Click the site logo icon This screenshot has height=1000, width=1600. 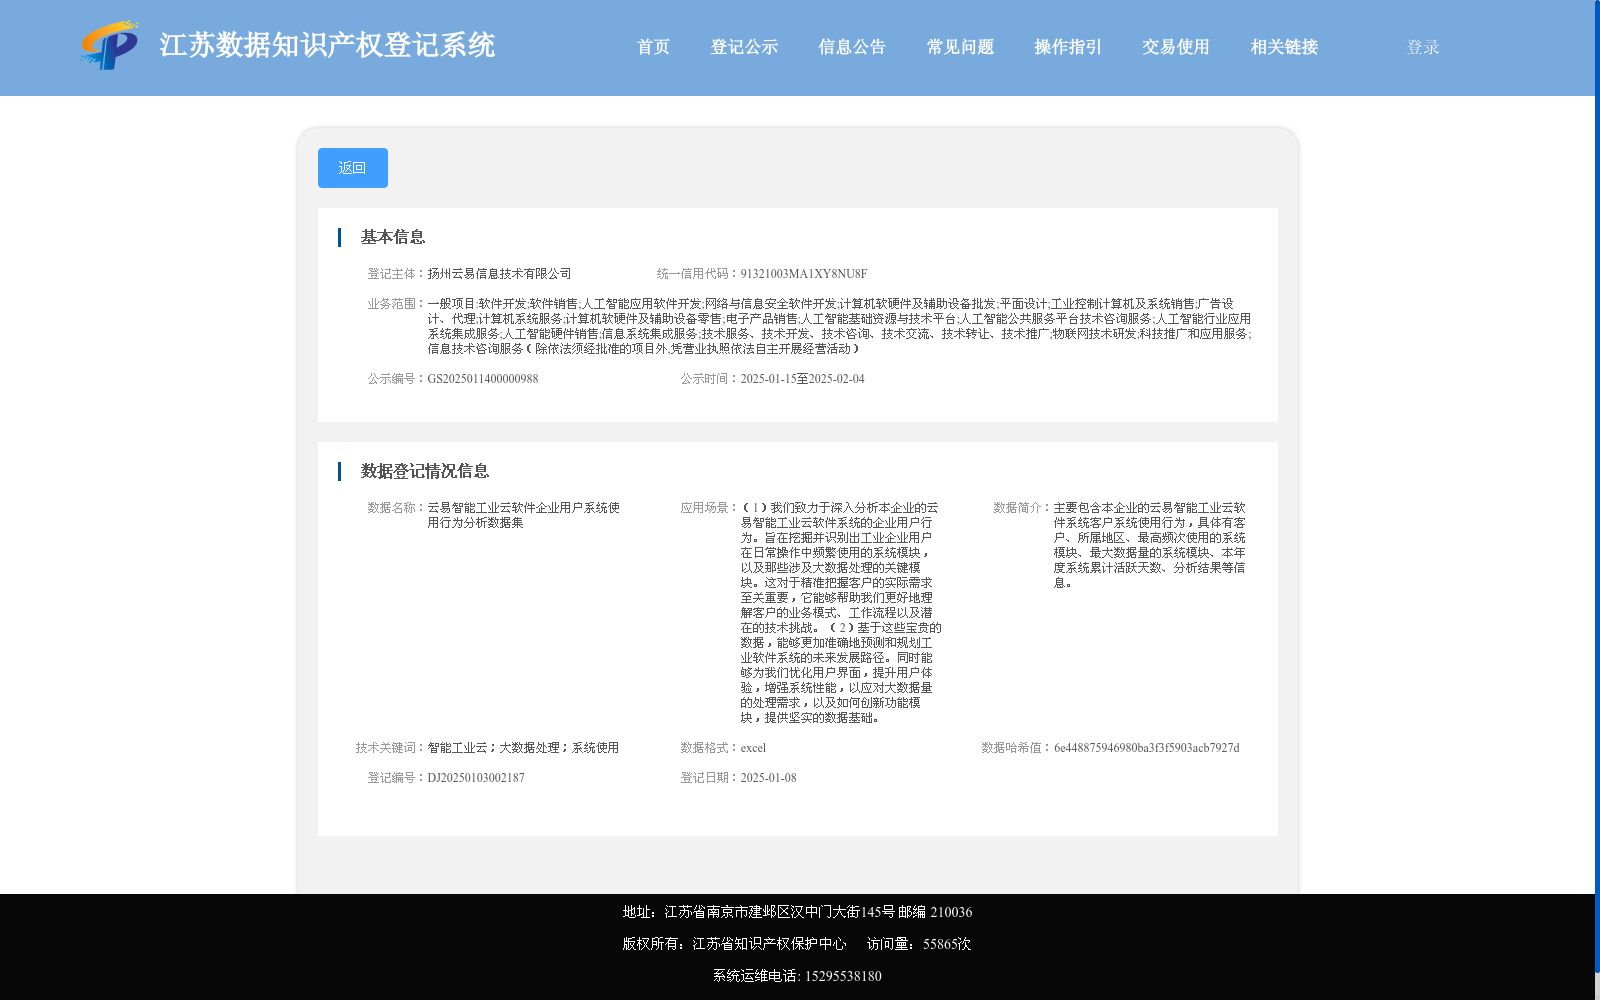pos(110,45)
